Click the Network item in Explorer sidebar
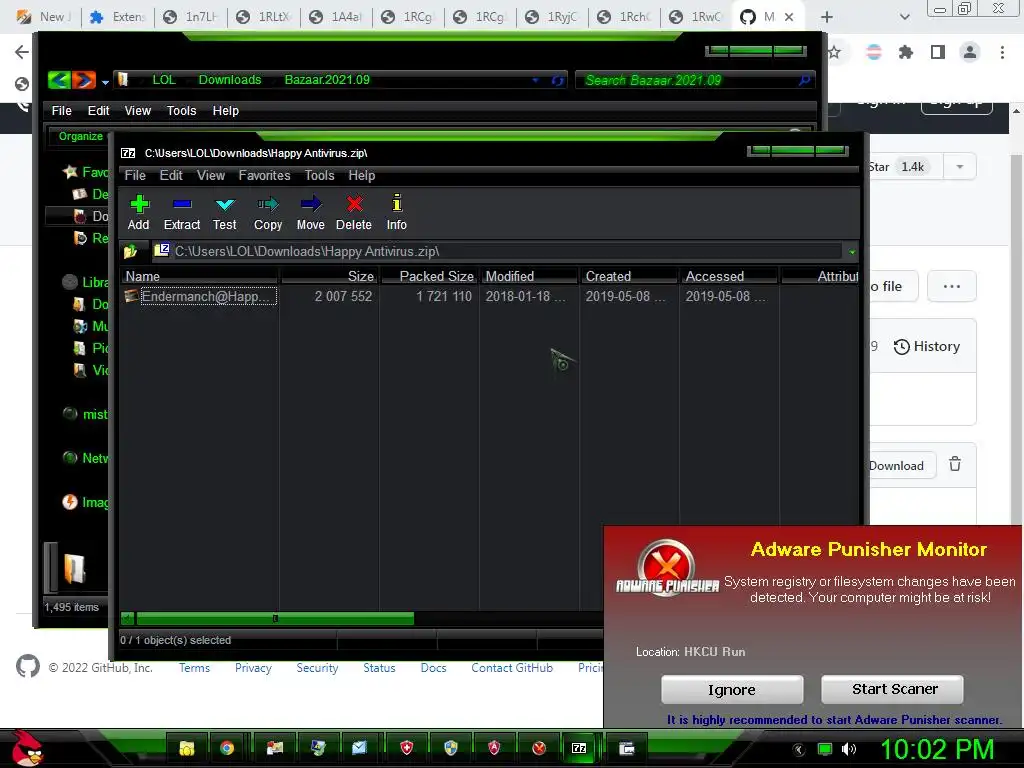 (x=86, y=458)
